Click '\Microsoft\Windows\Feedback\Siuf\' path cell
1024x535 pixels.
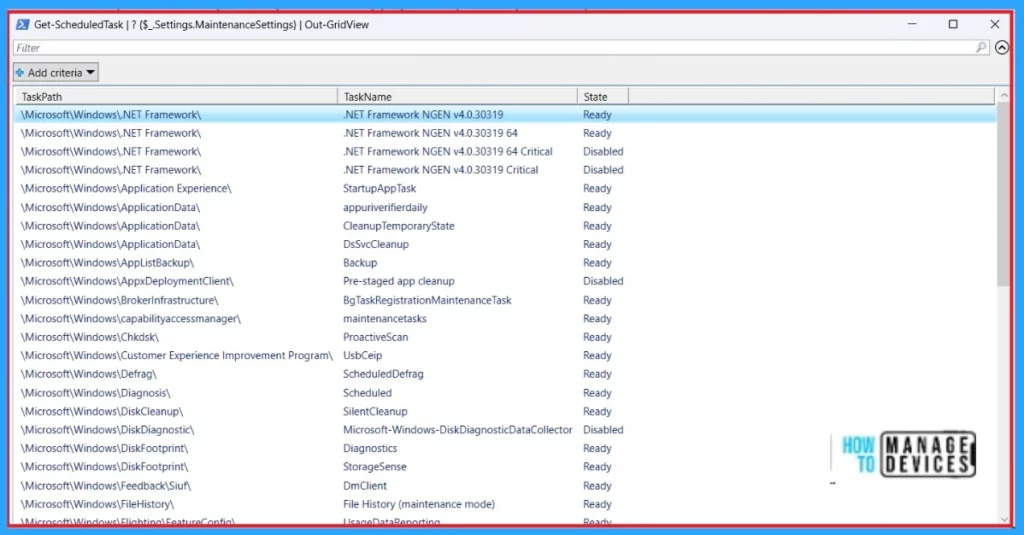(106, 485)
